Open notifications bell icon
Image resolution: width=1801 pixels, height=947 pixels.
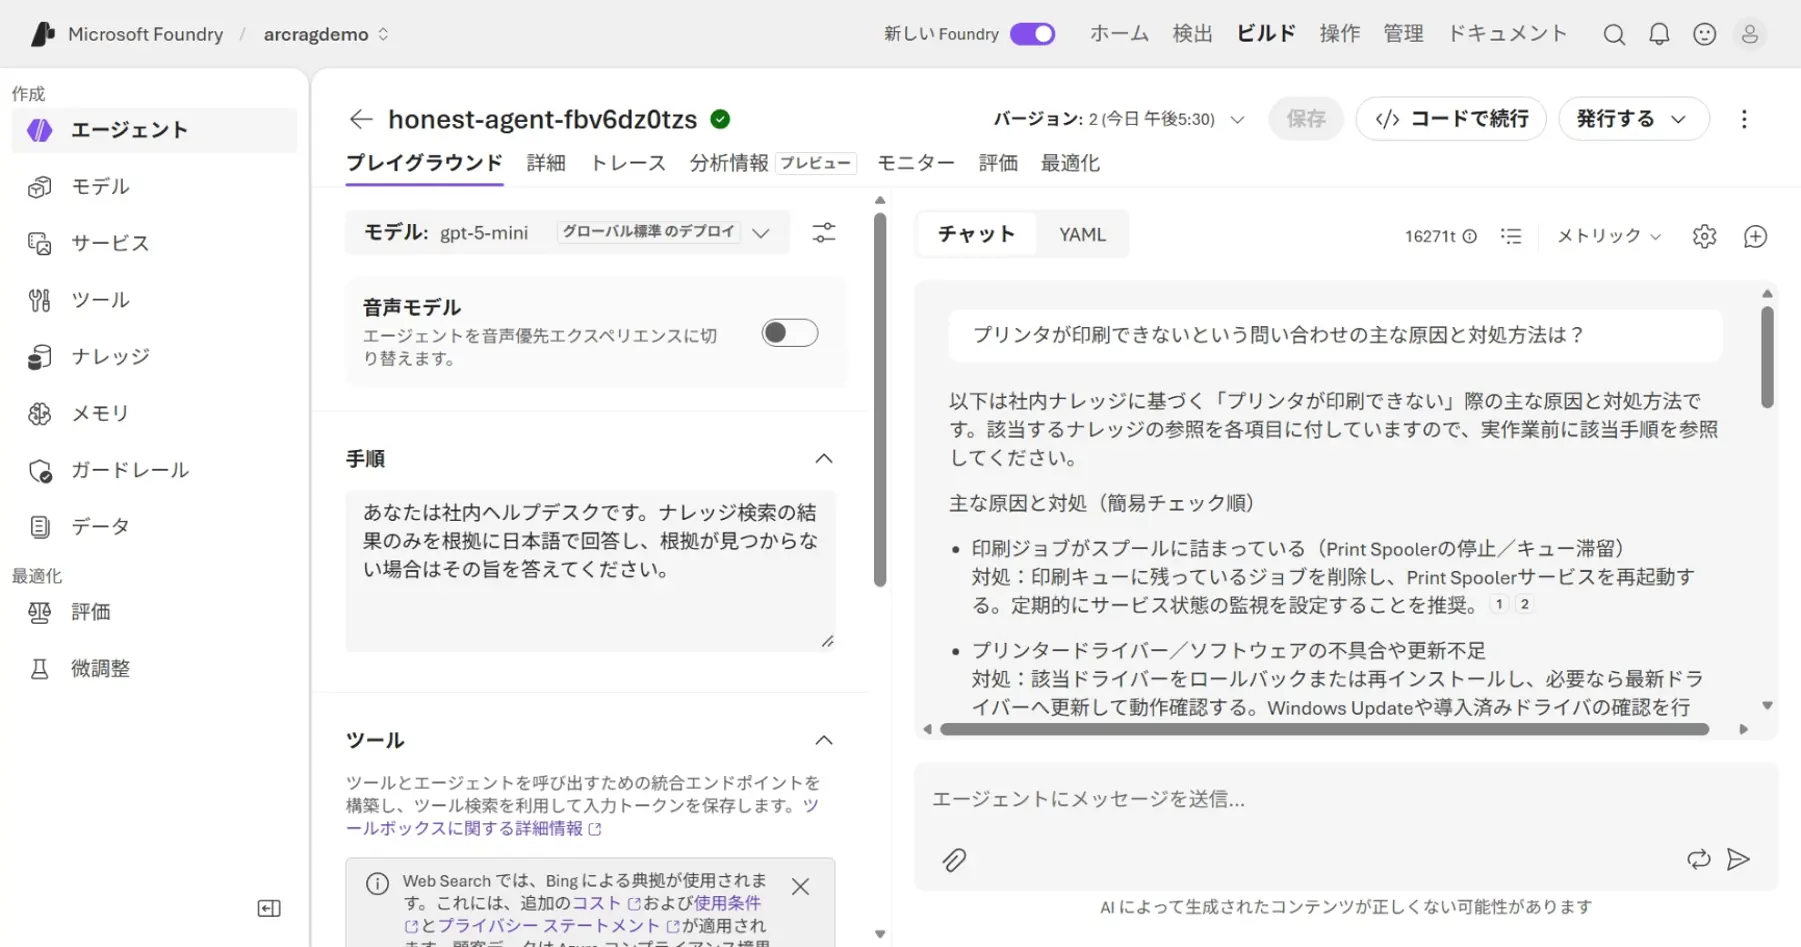pyautogui.click(x=1659, y=34)
